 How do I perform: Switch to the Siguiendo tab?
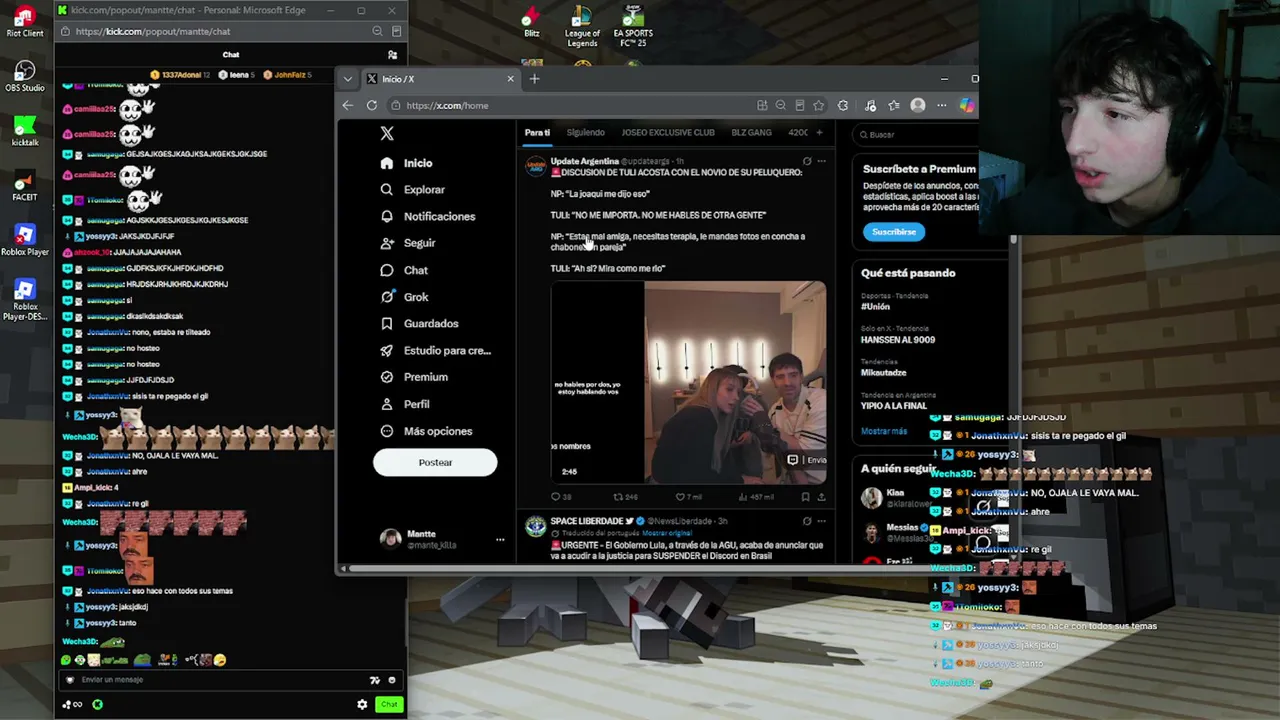[x=586, y=133]
